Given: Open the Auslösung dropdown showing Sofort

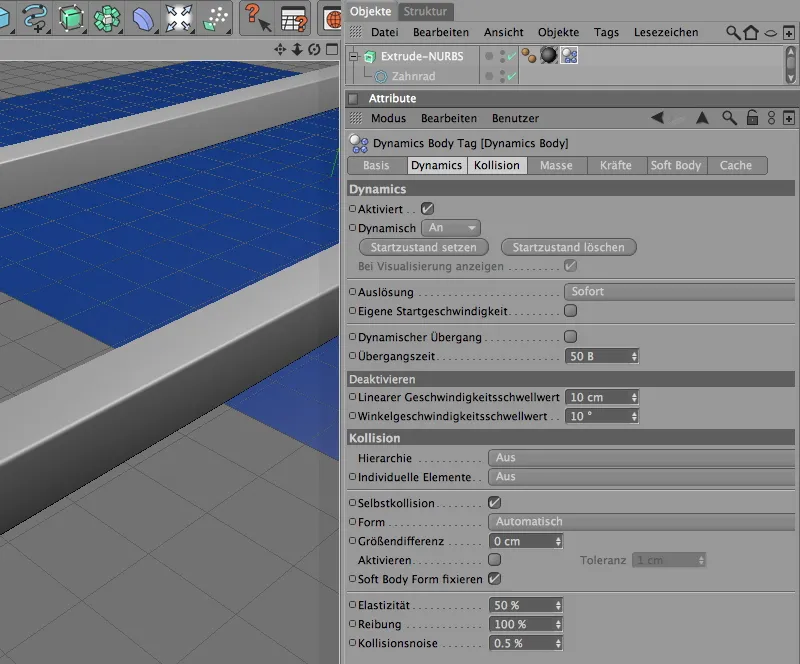Looking at the screenshot, I should (x=680, y=292).
